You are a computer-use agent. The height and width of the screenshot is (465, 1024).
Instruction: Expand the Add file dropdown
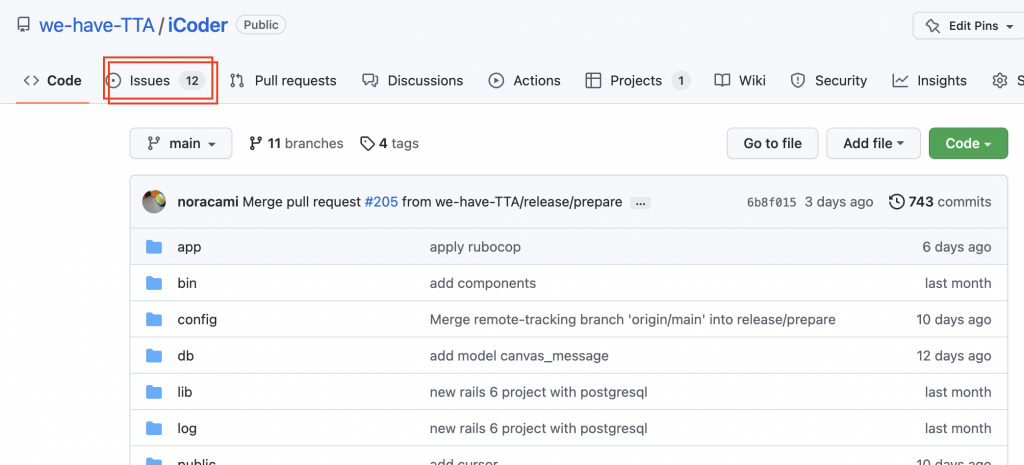point(873,144)
